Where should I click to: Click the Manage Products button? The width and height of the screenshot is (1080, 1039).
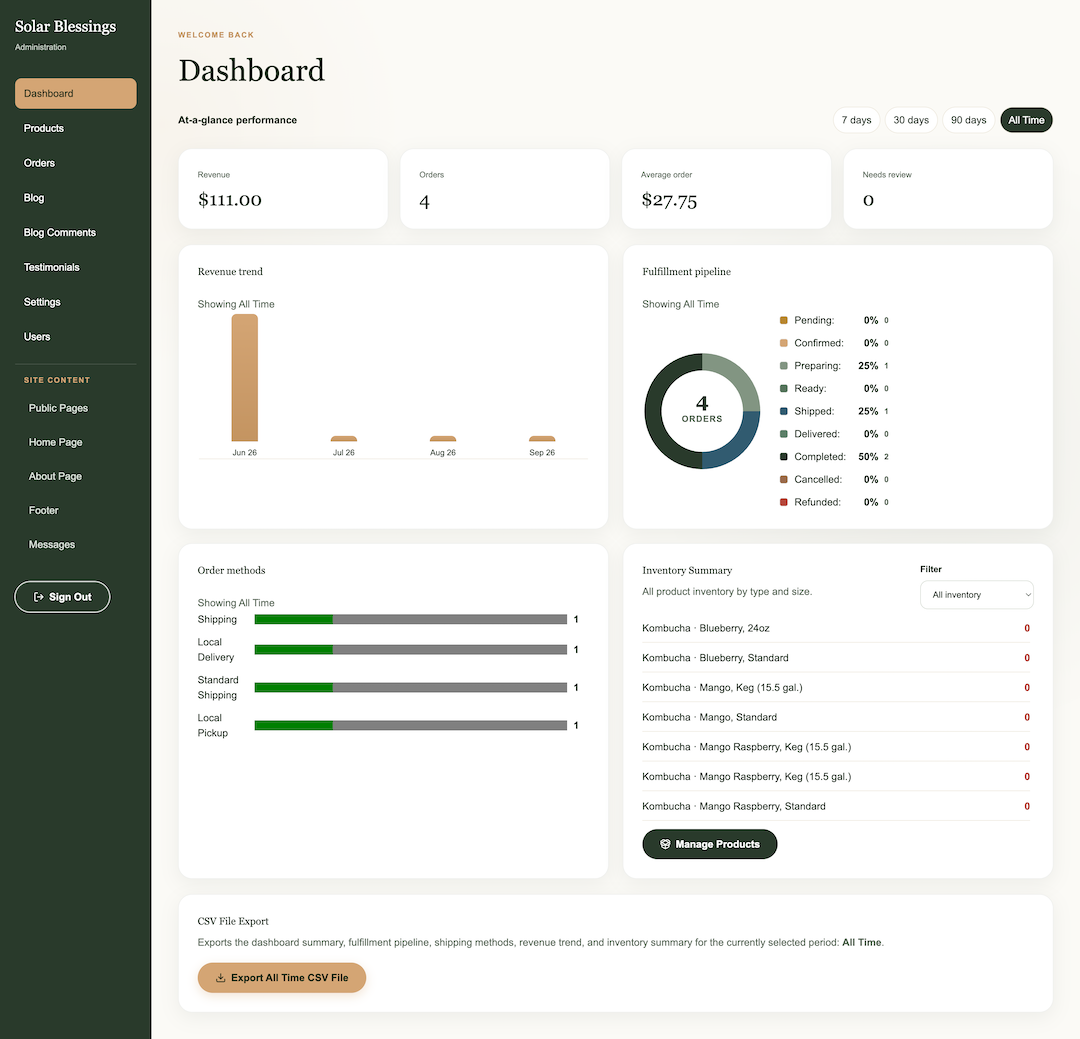(709, 844)
